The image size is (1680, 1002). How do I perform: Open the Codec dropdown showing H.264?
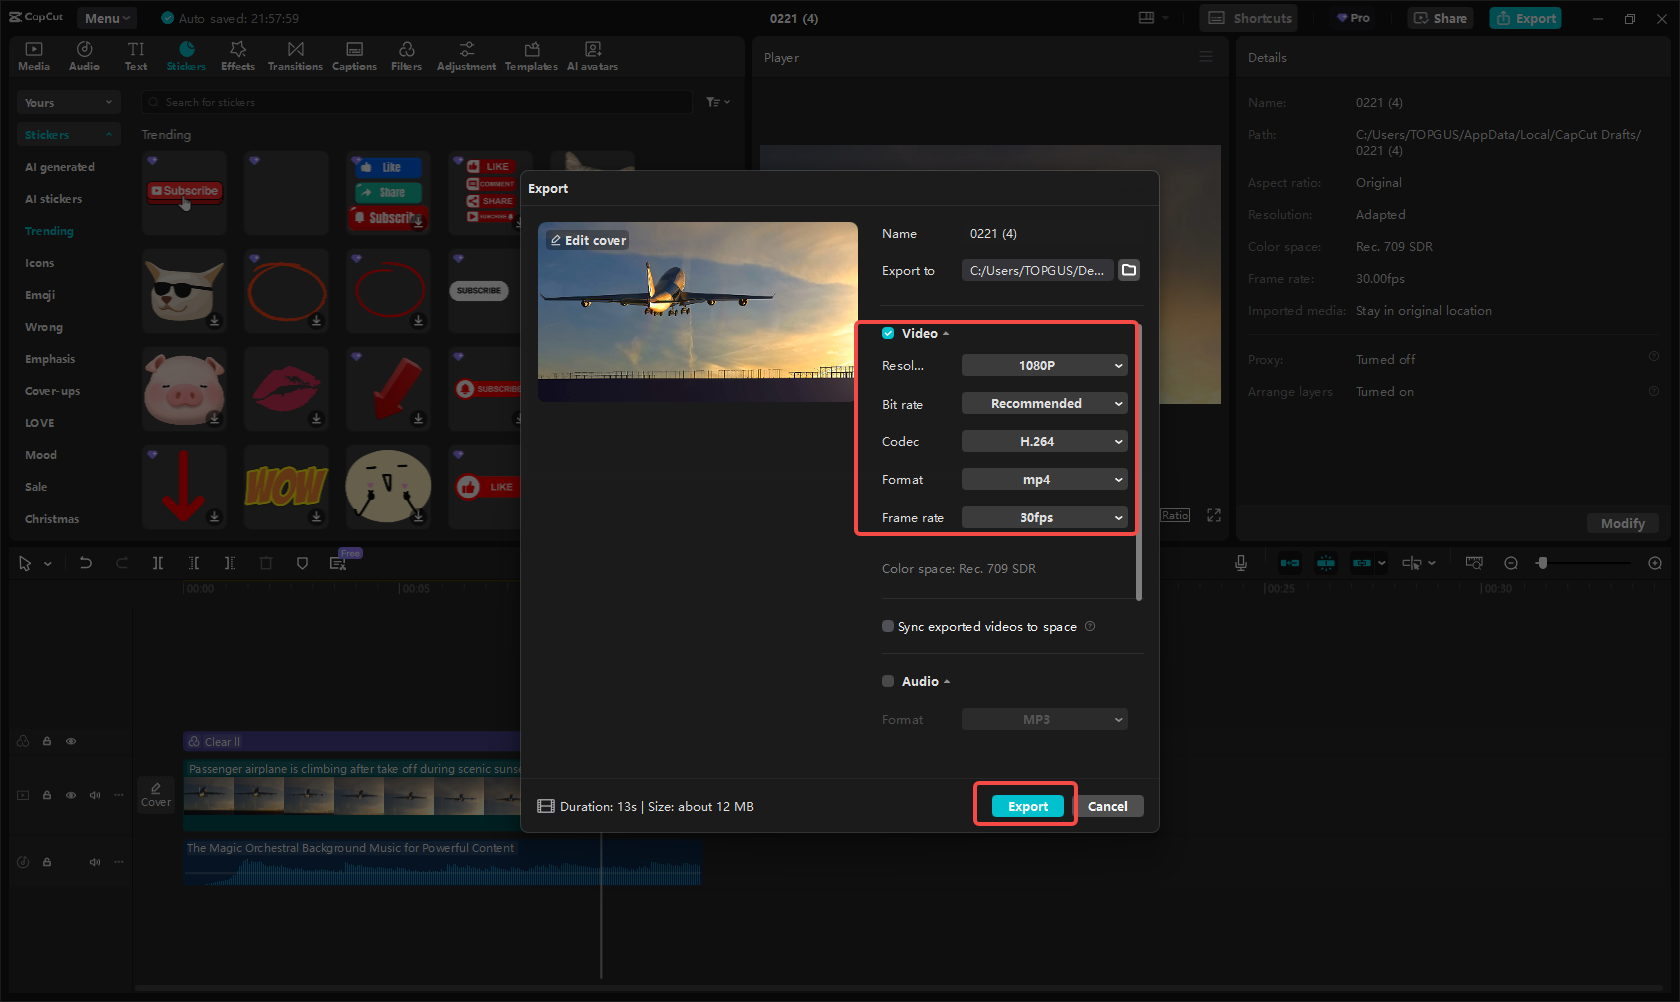1044,441
